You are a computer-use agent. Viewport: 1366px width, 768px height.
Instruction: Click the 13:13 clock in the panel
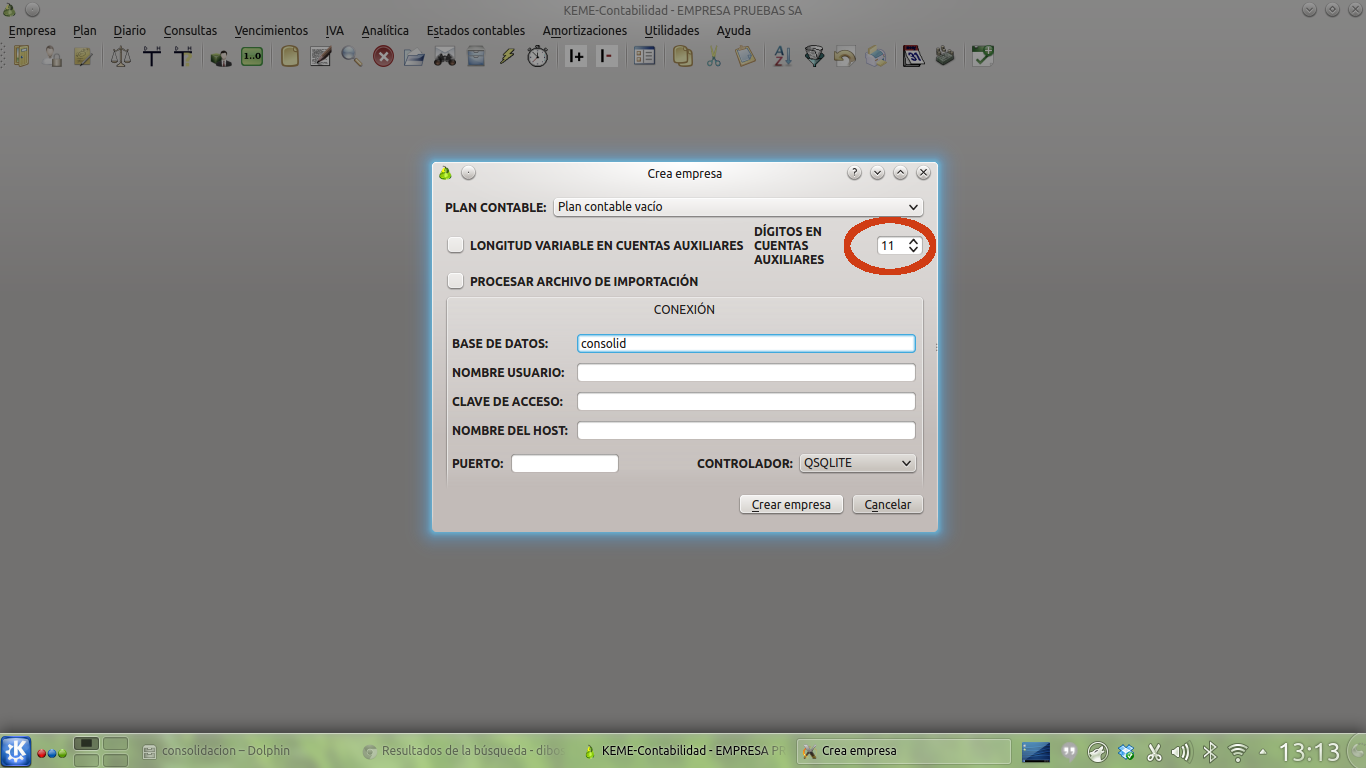click(1309, 751)
